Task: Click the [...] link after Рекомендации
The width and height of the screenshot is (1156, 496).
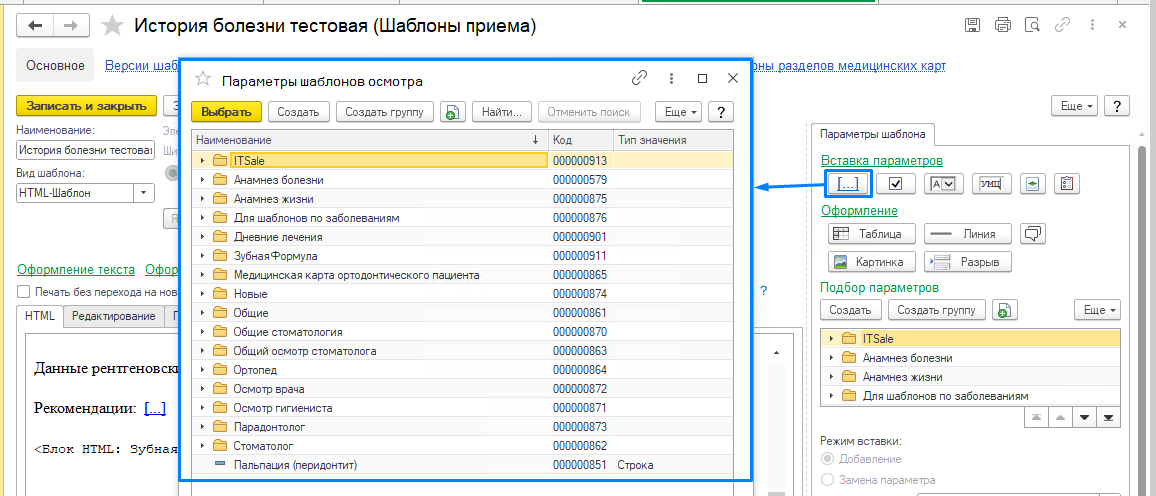Action: pos(155,408)
